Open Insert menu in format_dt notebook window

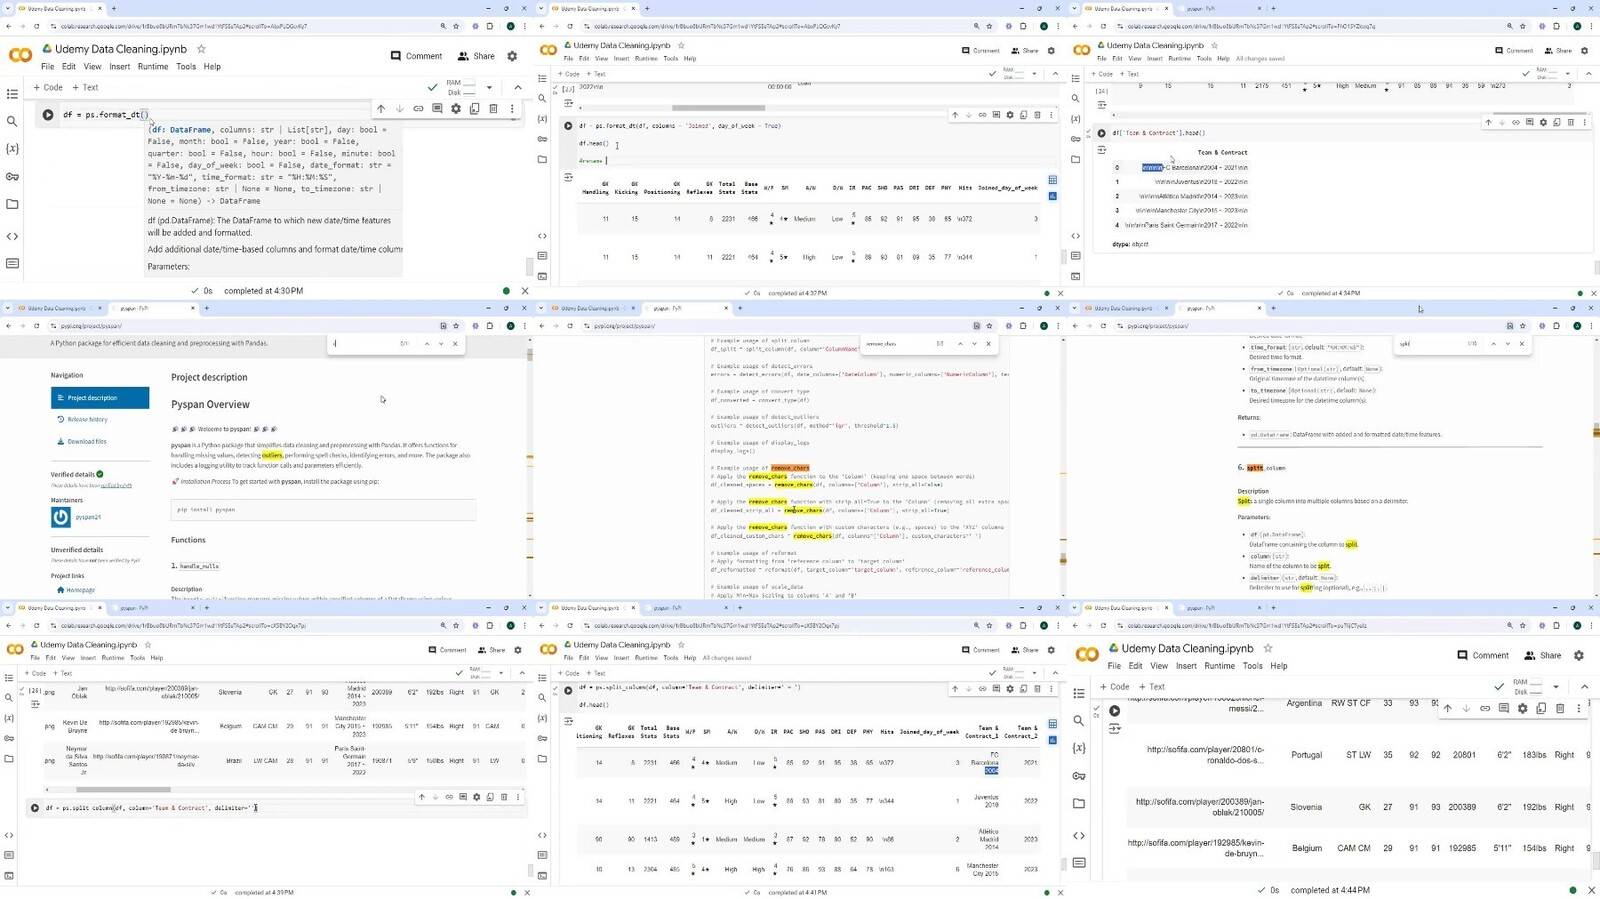point(120,67)
